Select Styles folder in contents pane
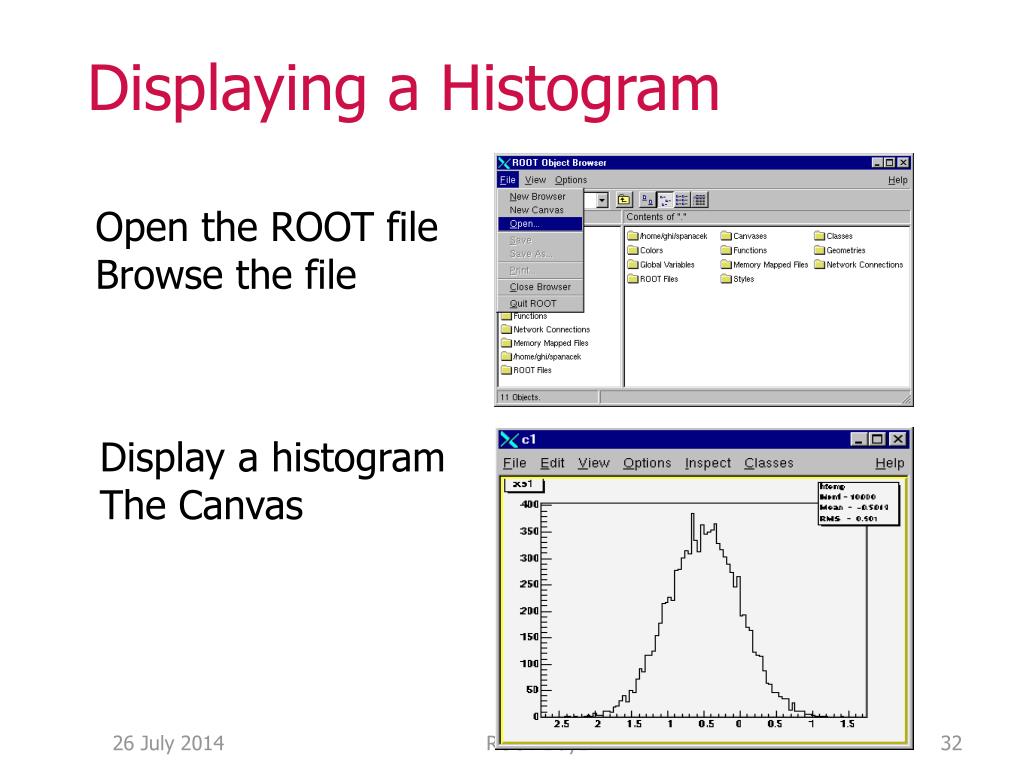Screen dimensions: 1024x768 tap(737, 279)
